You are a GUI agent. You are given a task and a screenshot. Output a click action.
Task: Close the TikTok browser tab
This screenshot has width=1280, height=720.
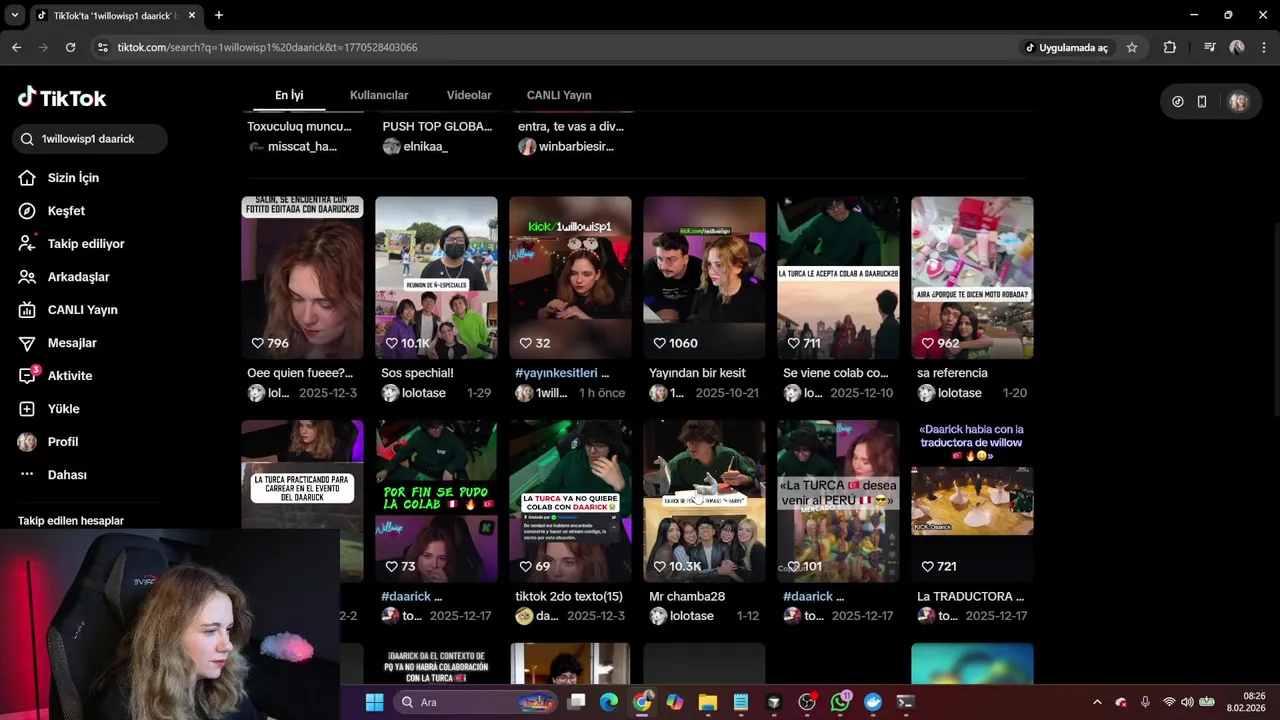(x=191, y=15)
